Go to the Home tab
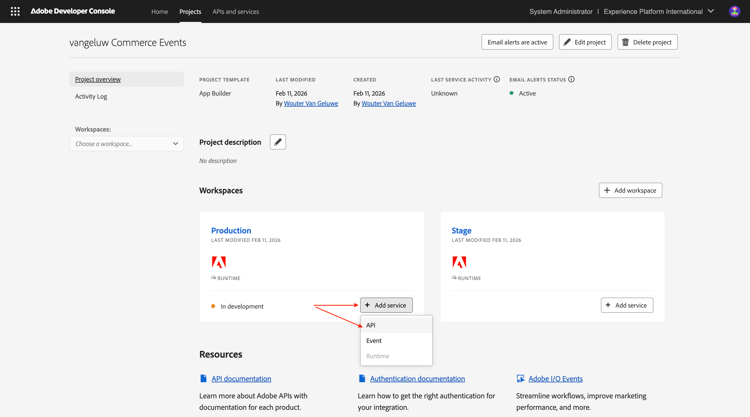This screenshot has height=417, width=750. point(159,12)
